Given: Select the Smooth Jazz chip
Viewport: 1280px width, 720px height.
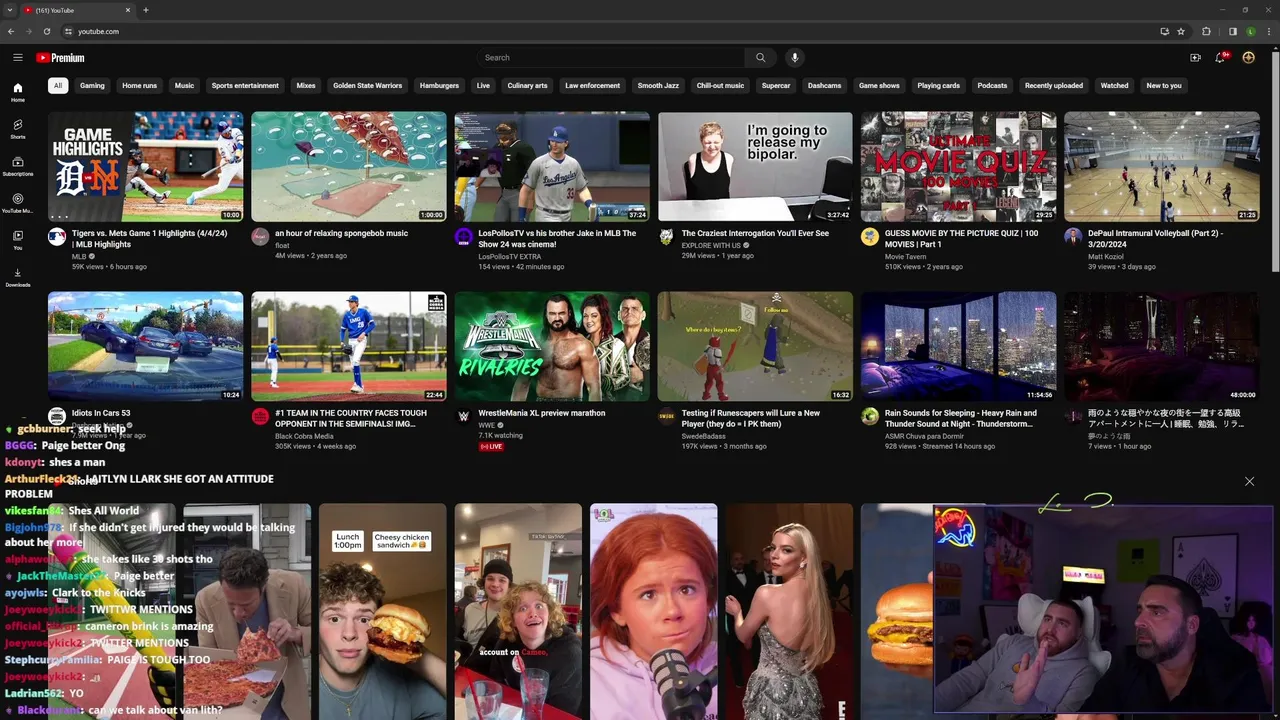Looking at the screenshot, I should click(x=658, y=86).
